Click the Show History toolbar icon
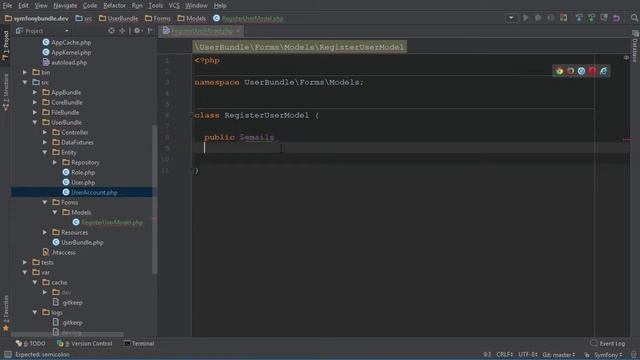The image size is (640, 360). coord(604,18)
